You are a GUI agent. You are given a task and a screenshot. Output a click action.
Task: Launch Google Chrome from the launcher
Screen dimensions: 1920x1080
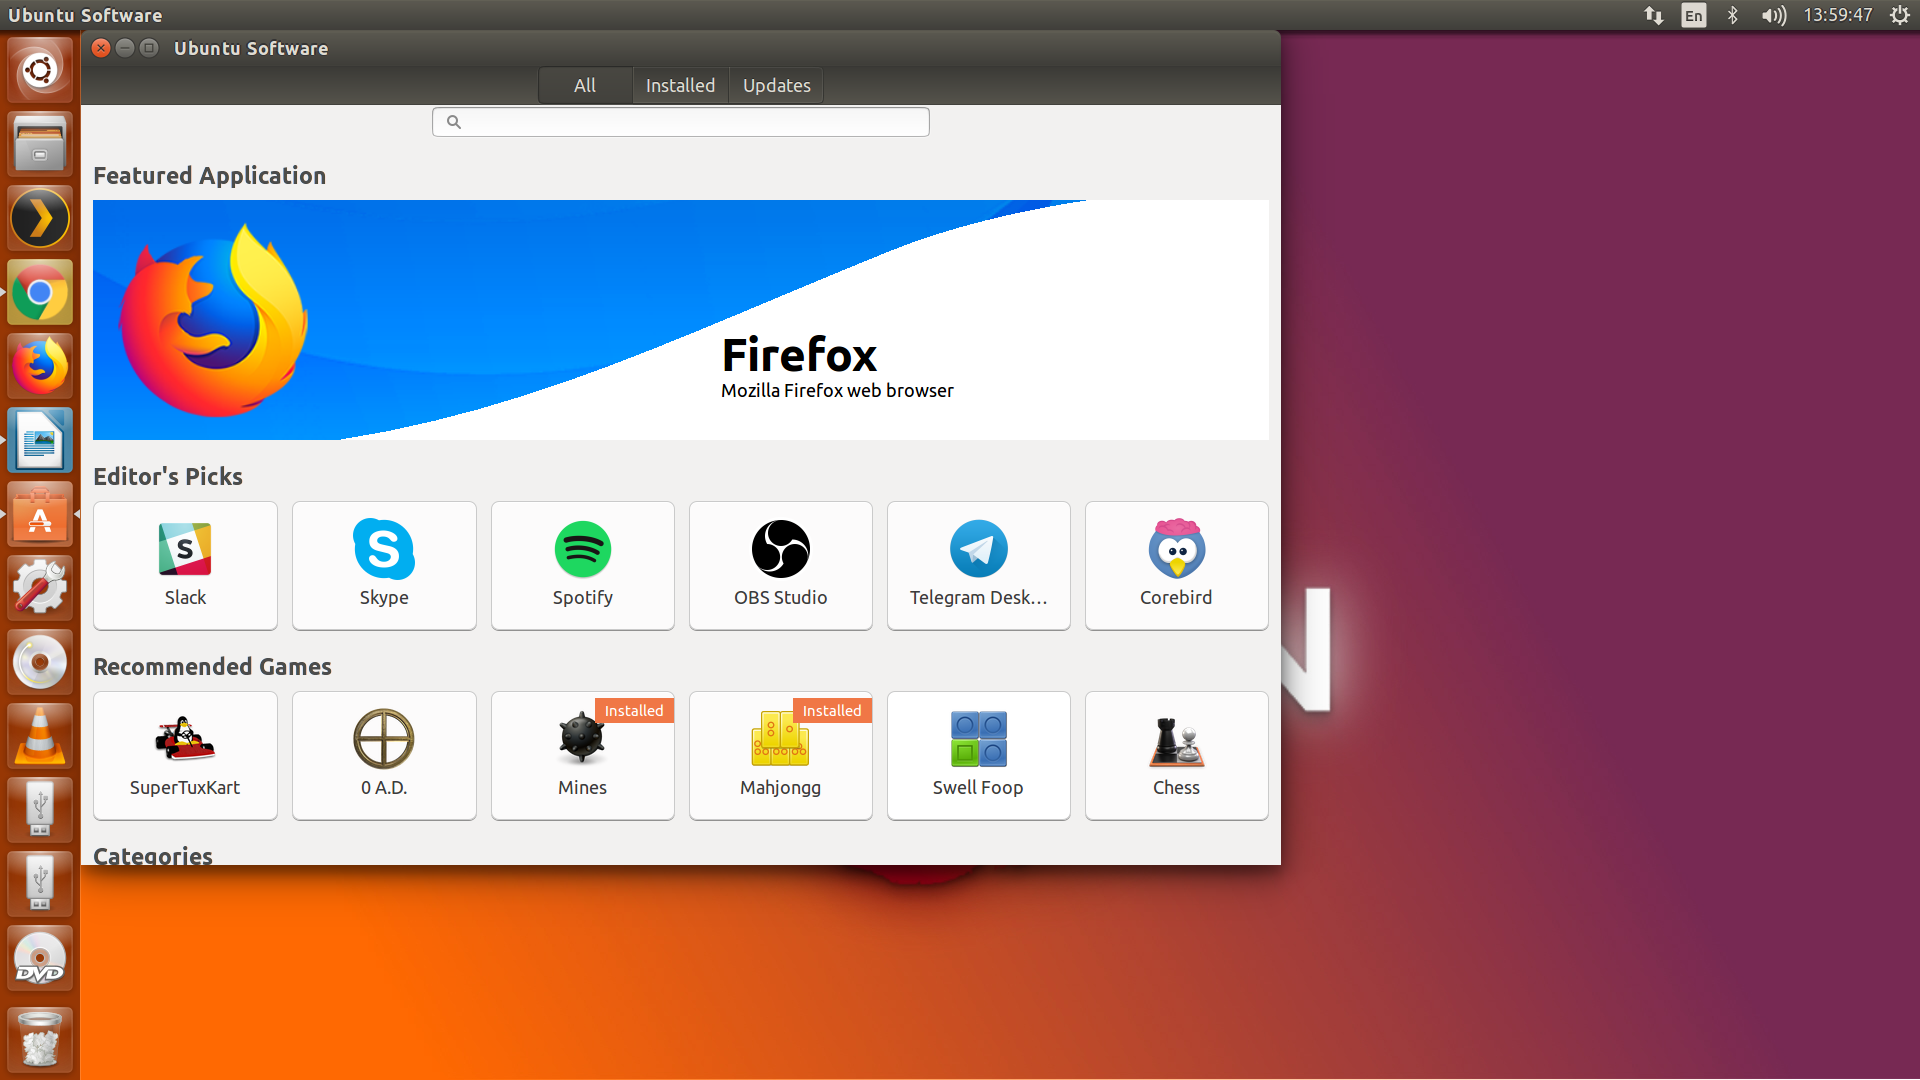pyautogui.click(x=40, y=292)
